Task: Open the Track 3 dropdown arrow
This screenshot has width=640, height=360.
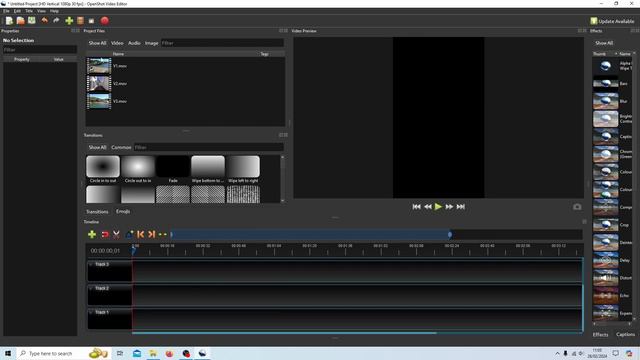Action: click(91, 264)
